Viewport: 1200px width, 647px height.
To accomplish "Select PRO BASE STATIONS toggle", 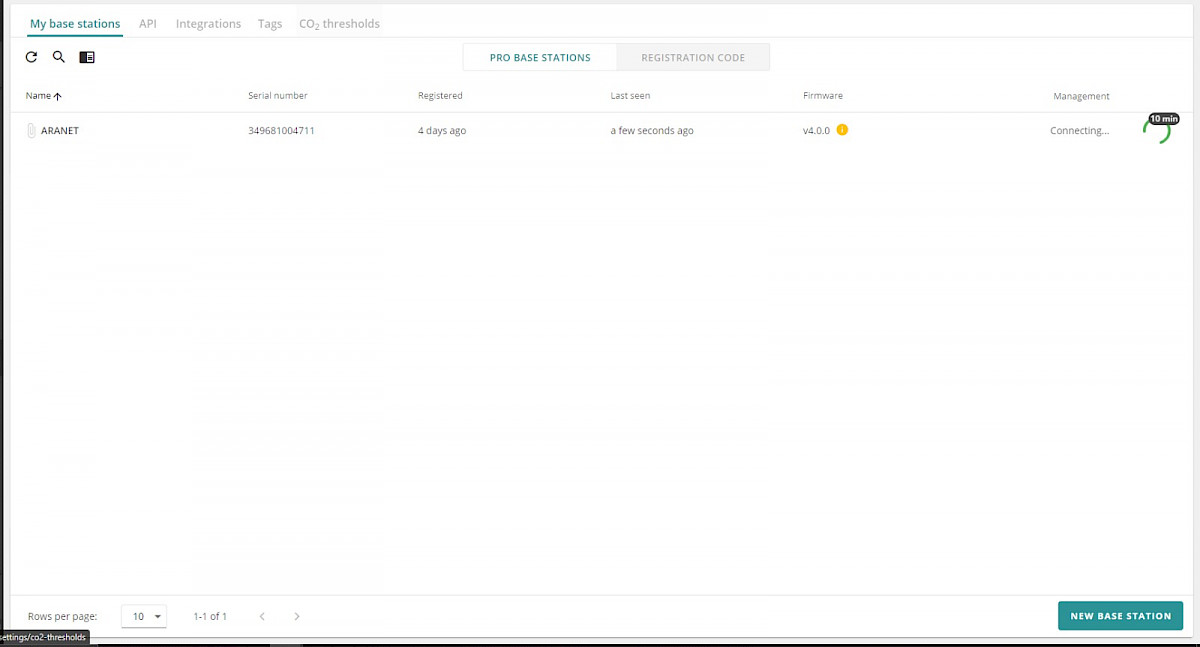I will tap(540, 57).
